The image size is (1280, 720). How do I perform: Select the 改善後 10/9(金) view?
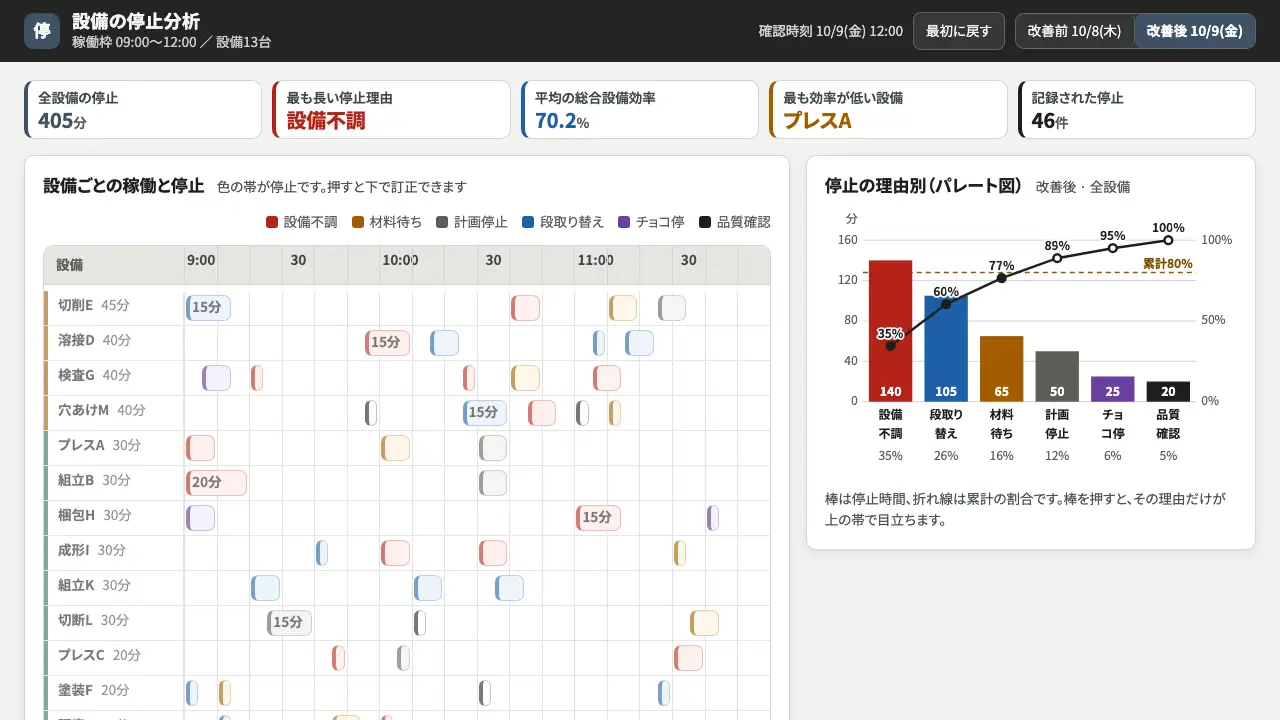click(1195, 31)
